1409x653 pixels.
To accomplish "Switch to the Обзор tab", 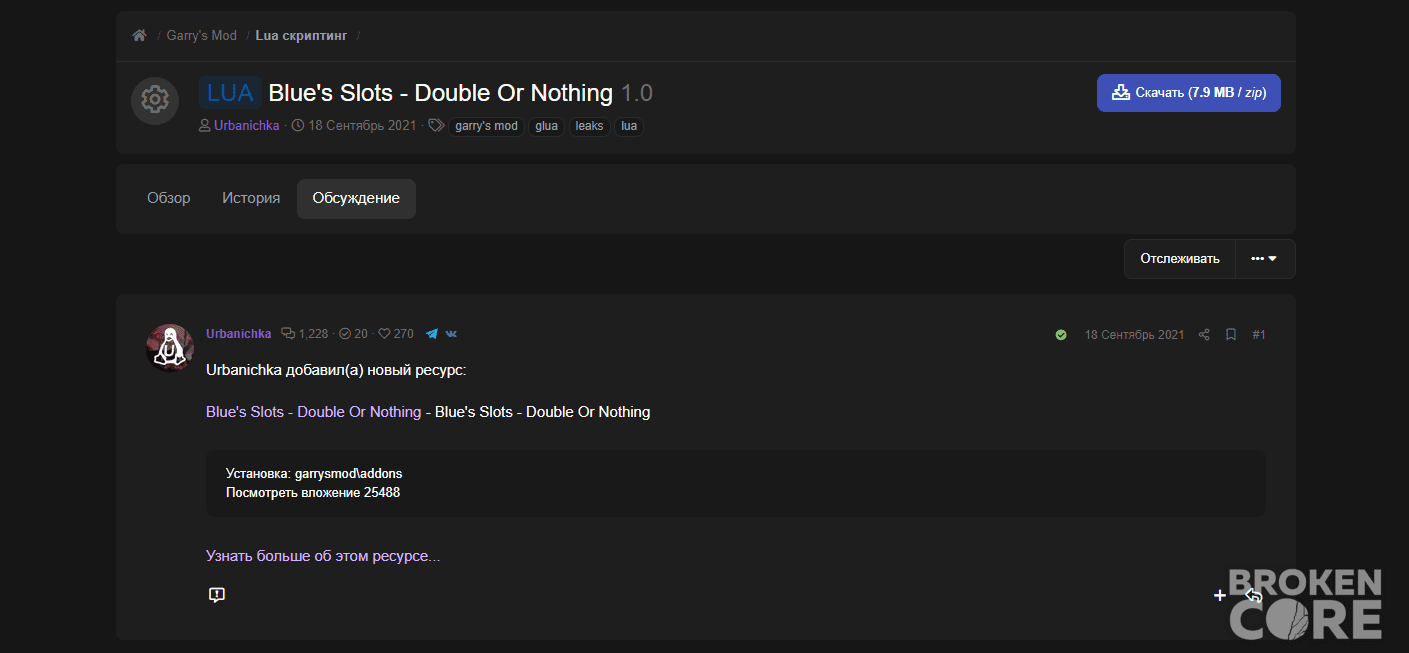I will pos(169,198).
